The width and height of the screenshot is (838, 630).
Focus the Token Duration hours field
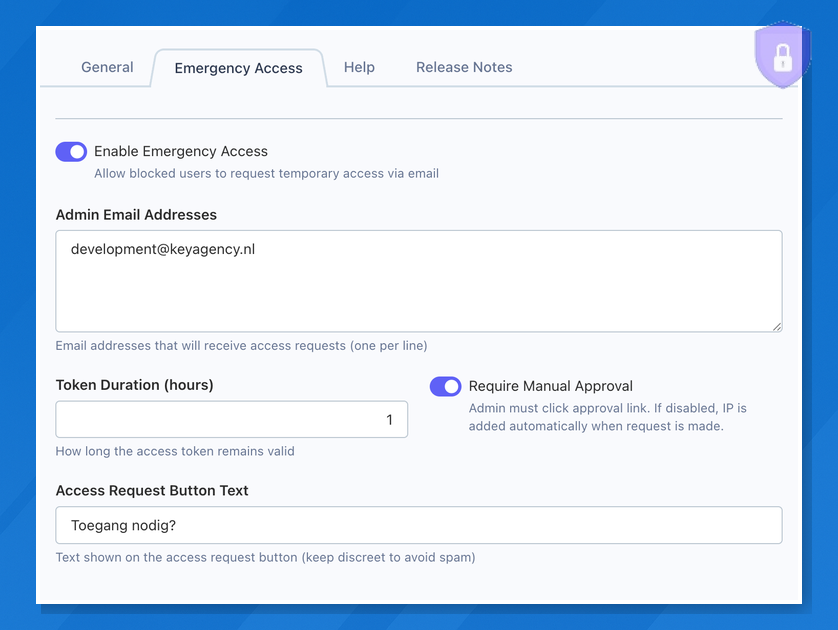[x=231, y=420]
